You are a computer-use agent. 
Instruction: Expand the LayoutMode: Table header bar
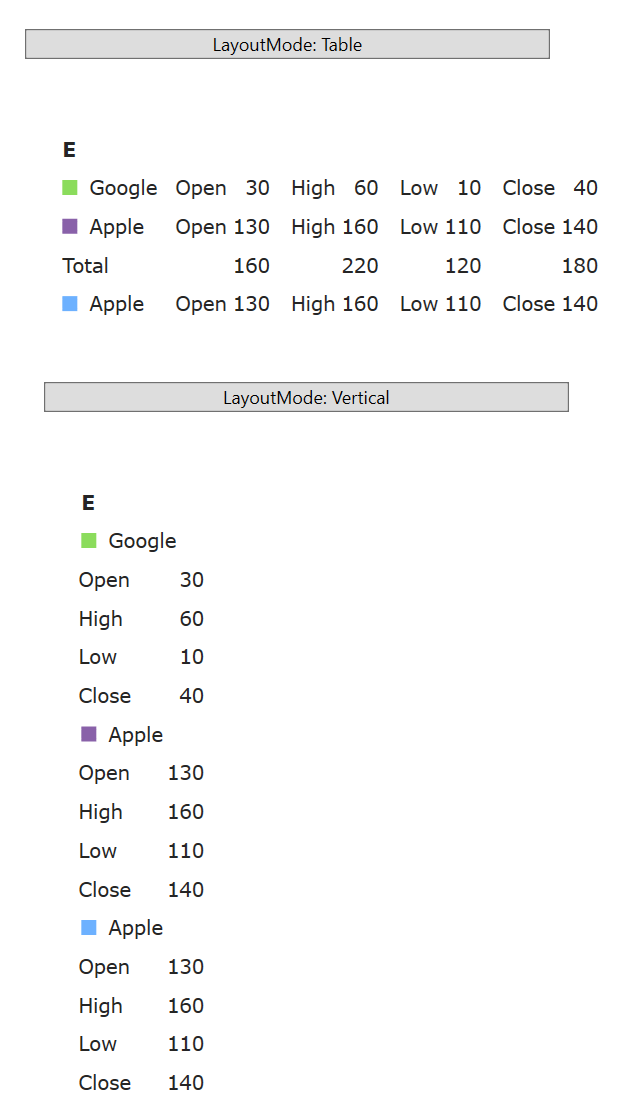tap(286, 44)
